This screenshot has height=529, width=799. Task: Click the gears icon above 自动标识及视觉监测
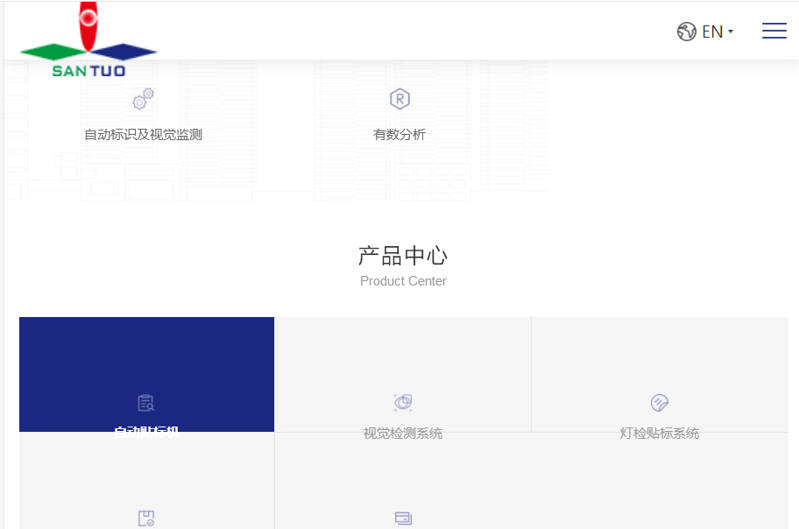[x=143, y=99]
